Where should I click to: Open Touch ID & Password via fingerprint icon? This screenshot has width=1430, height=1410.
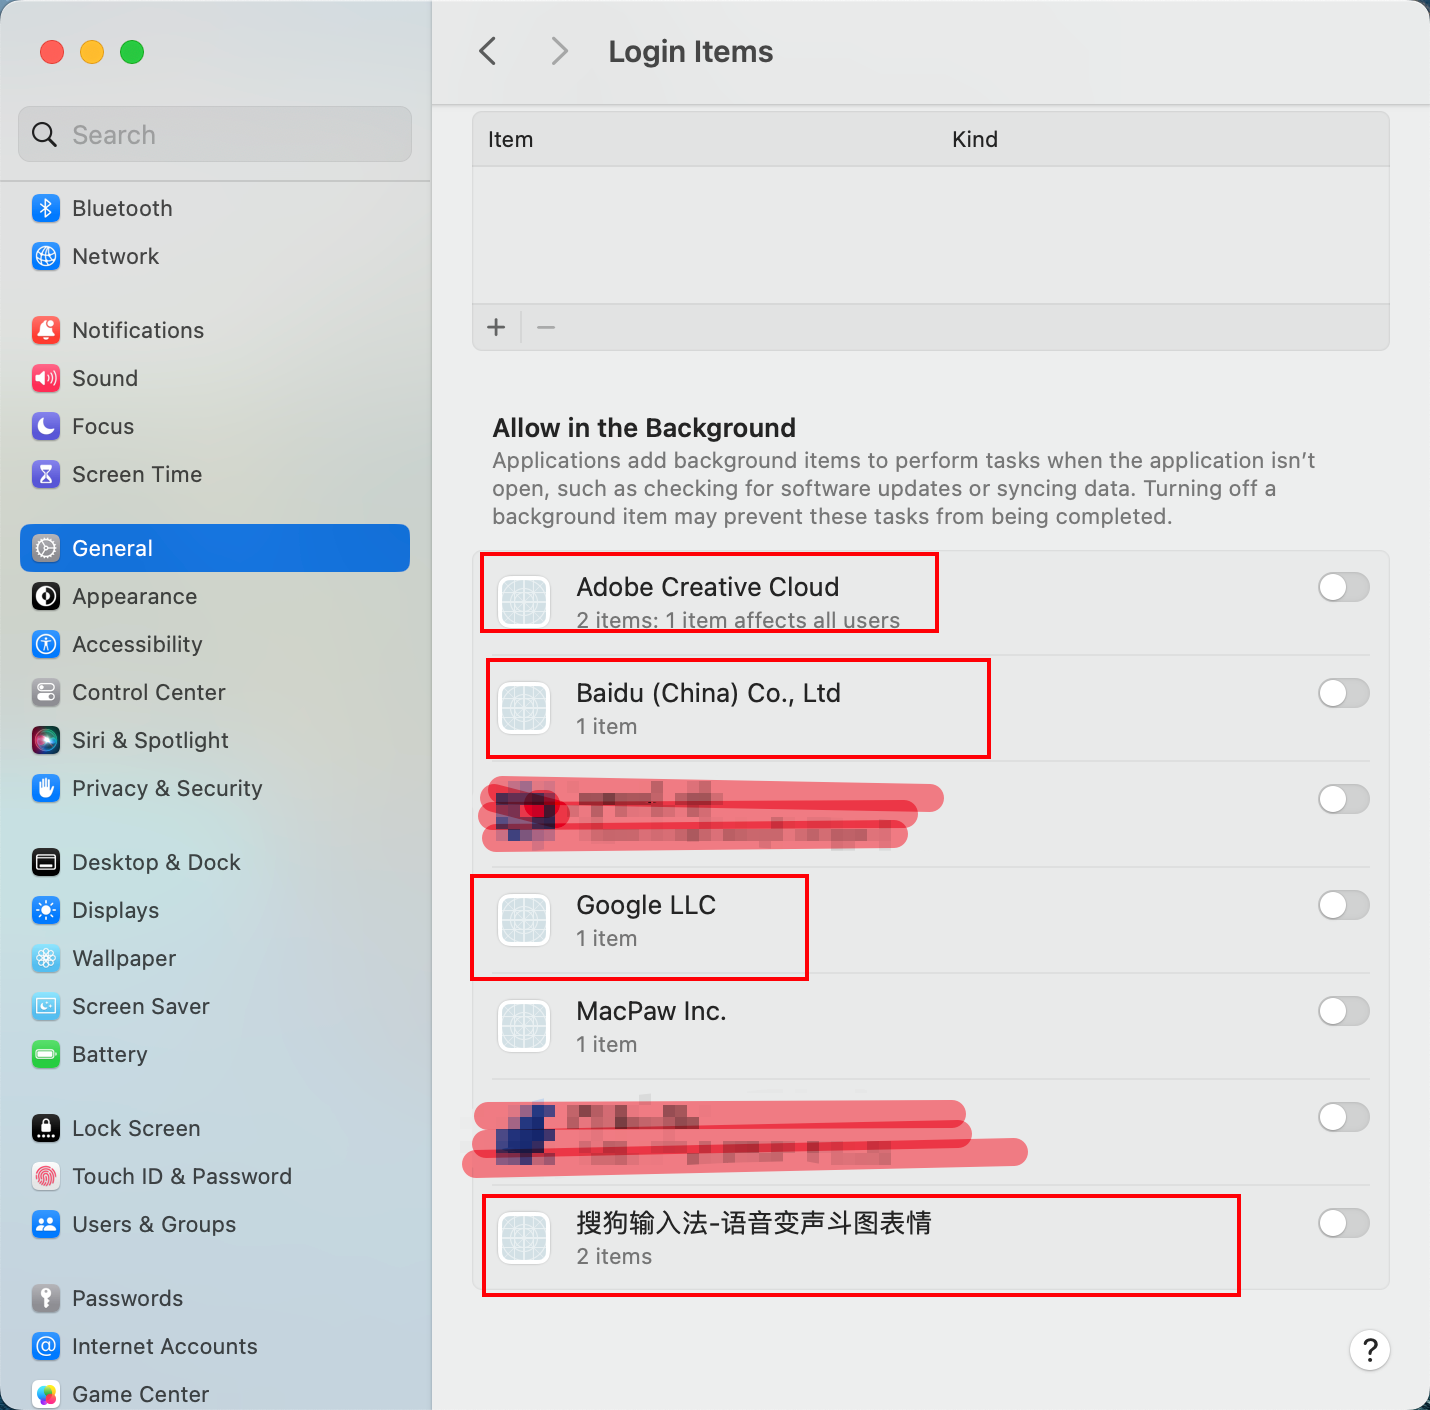pyautogui.click(x=46, y=1176)
